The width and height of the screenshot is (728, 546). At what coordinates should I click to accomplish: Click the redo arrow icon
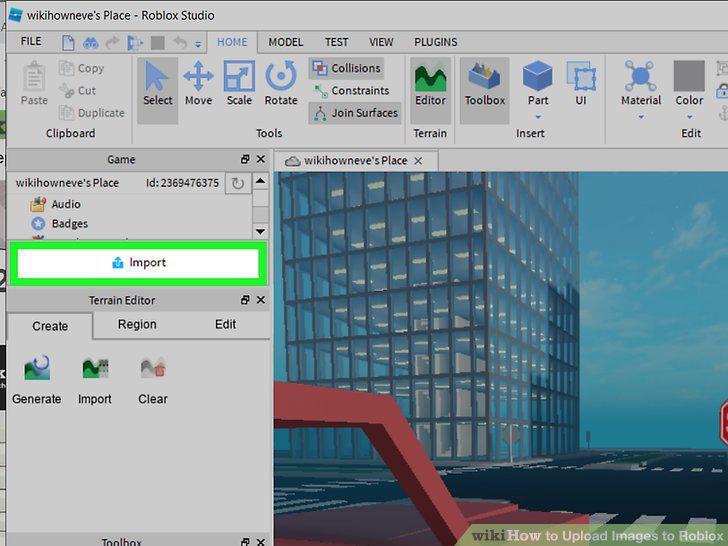coord(113,43)
